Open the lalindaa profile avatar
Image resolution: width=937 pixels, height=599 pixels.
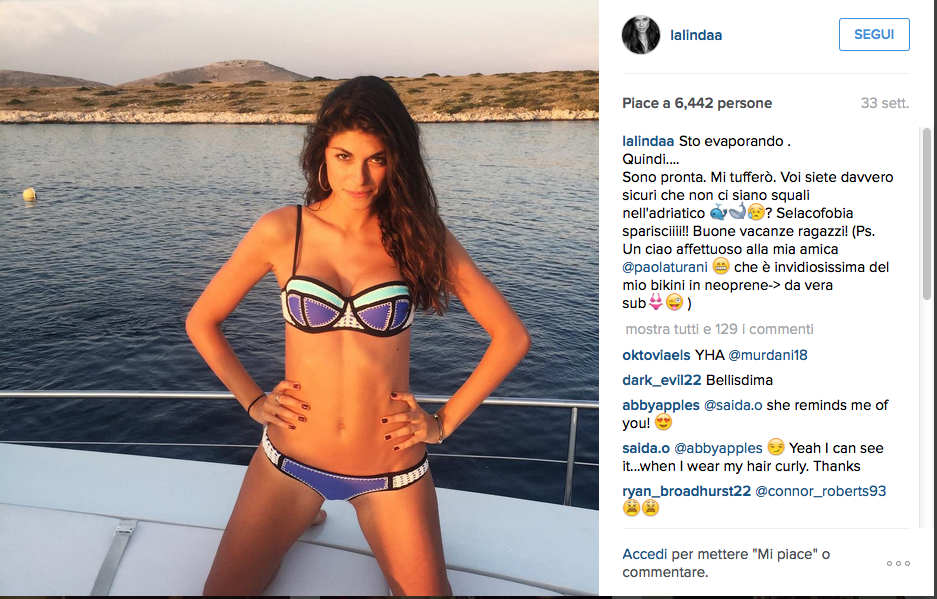coord(641,35)
